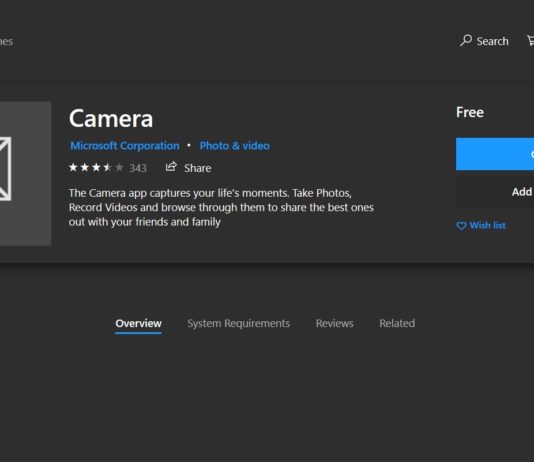The width and height of the screenshot is (534, 462).
Task: Open the Photo & video category link
Action: click(235, 146)
